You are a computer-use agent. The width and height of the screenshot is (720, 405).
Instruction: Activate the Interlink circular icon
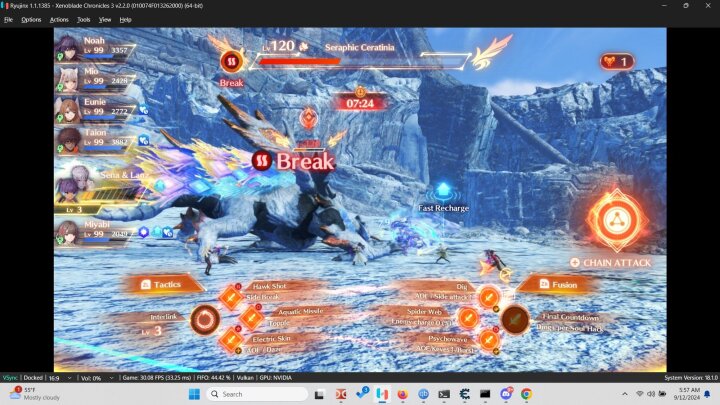[x=205, y=320]
